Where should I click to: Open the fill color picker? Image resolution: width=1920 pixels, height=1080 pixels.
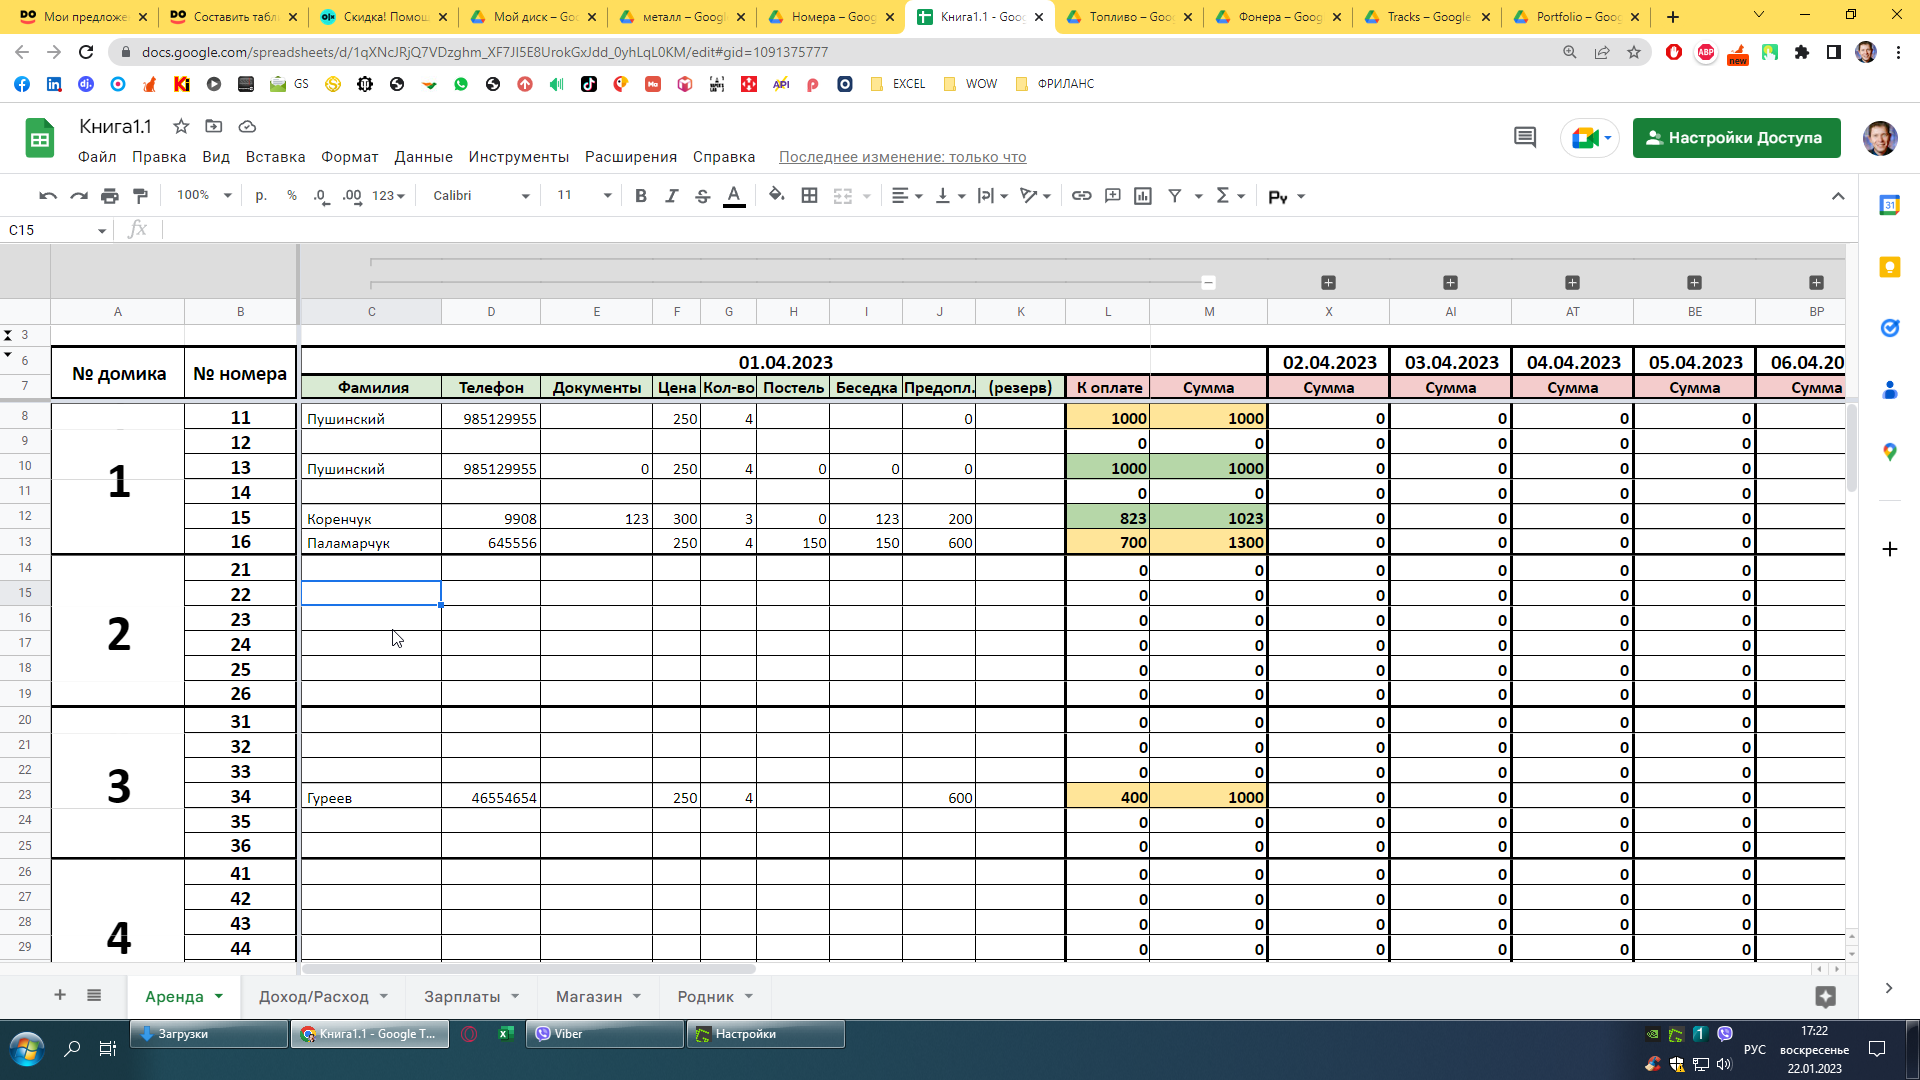[777, 196]
